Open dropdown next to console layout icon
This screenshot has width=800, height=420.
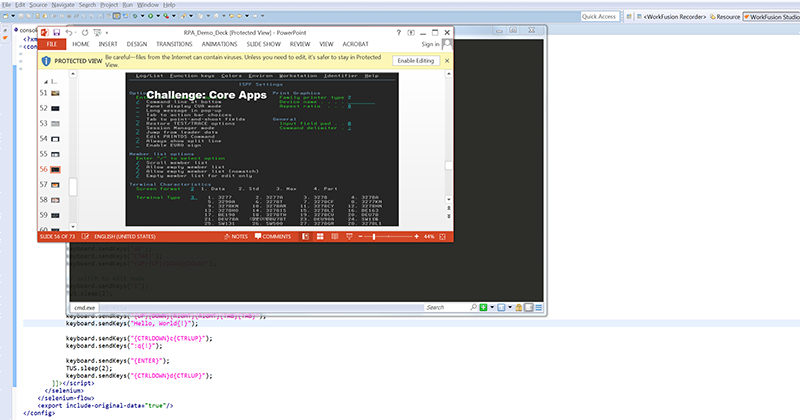tap(510, 307)
